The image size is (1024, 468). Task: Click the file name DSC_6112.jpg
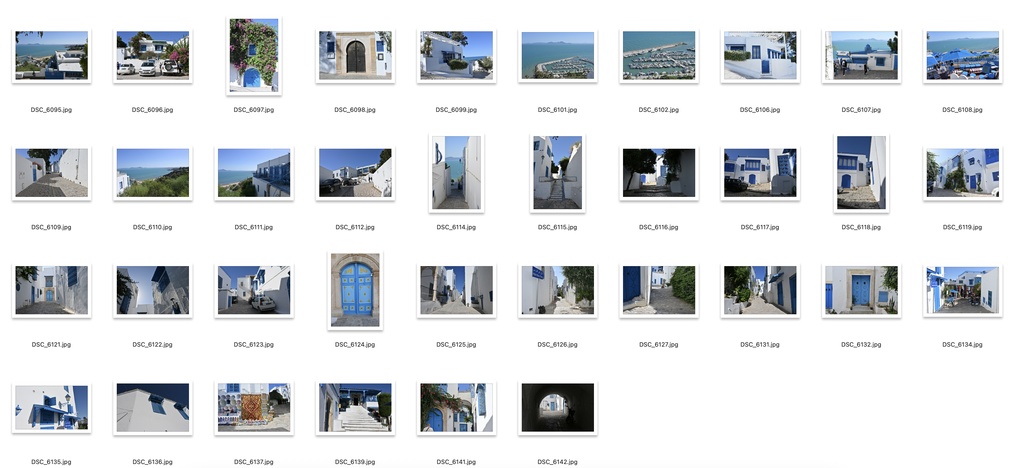[x=355, y=227]
